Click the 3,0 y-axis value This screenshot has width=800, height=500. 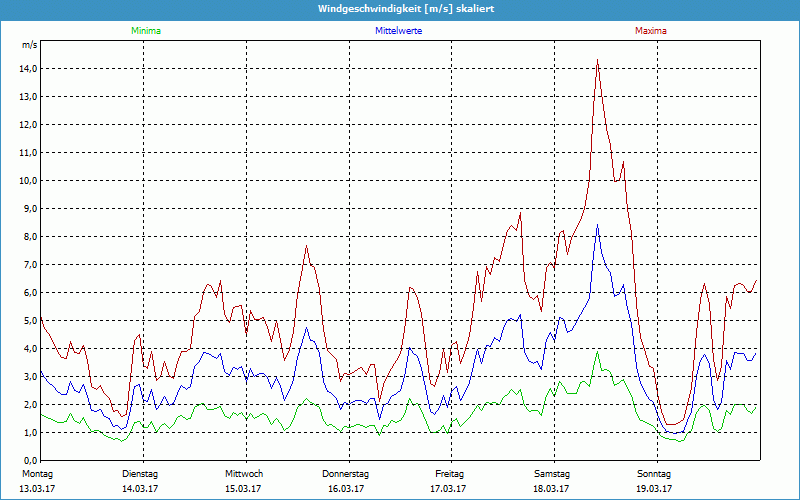click(31, 377)
